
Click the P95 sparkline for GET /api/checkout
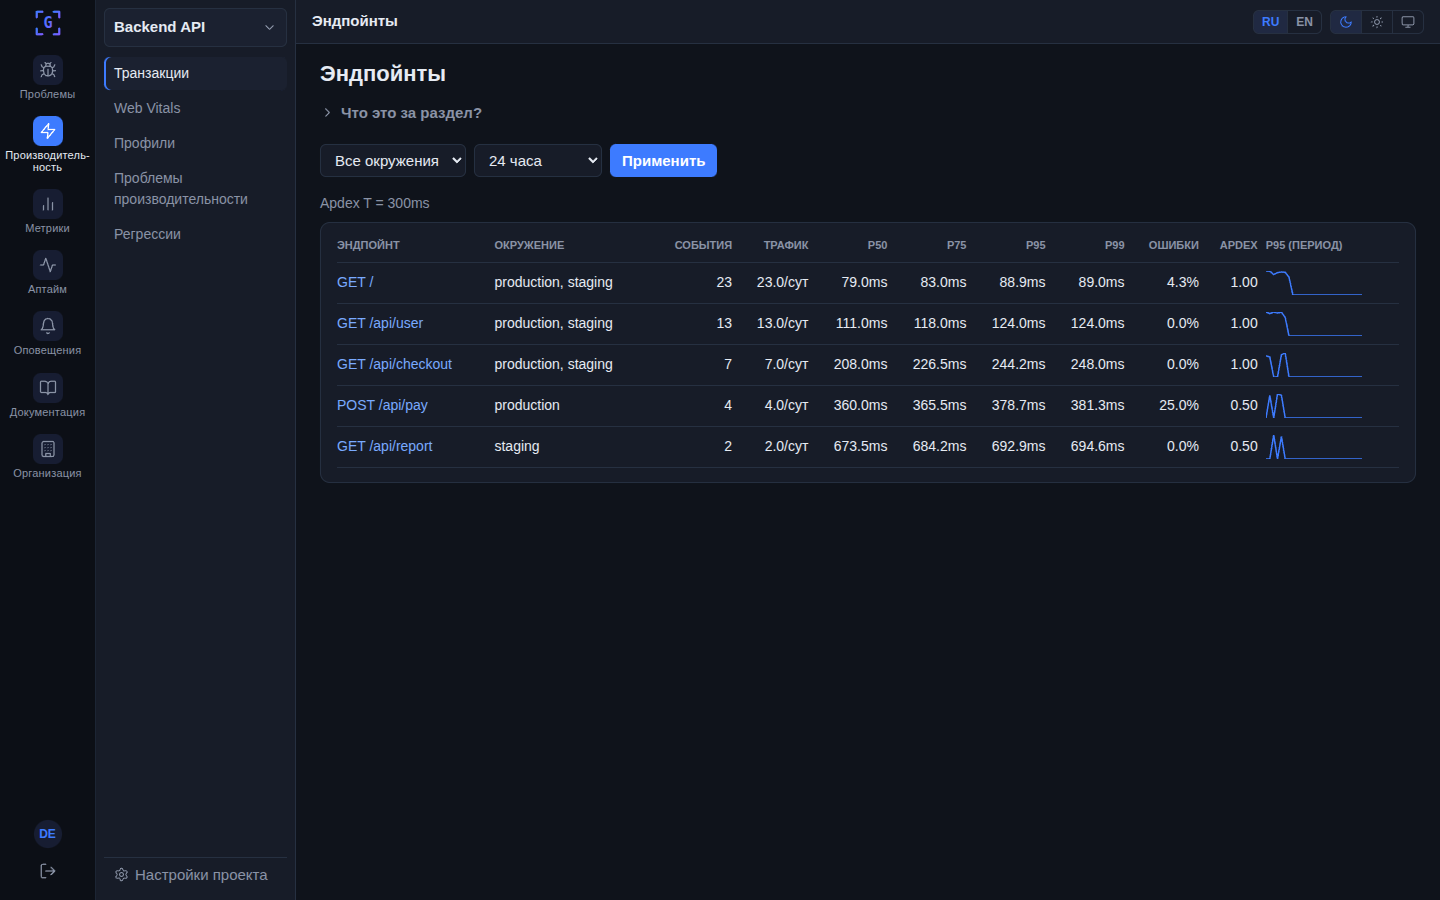coord(1314,364)
